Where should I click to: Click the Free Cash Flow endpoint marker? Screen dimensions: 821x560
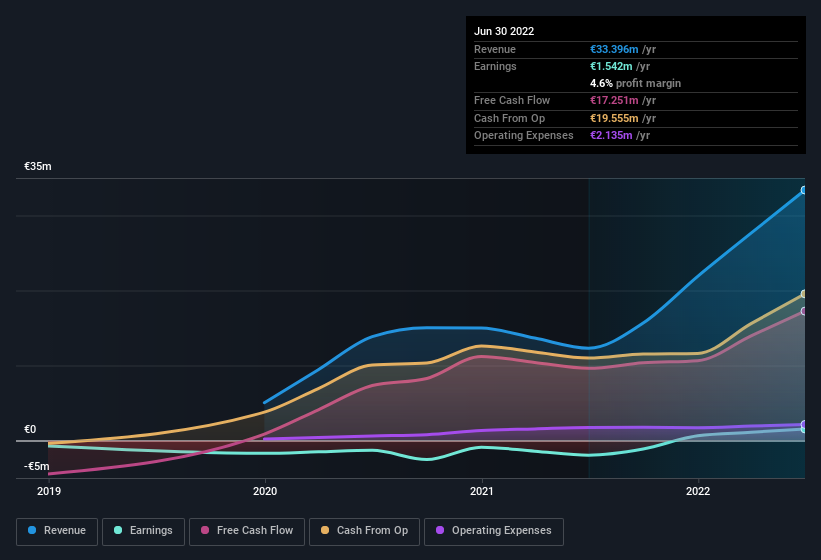(804, 311)
